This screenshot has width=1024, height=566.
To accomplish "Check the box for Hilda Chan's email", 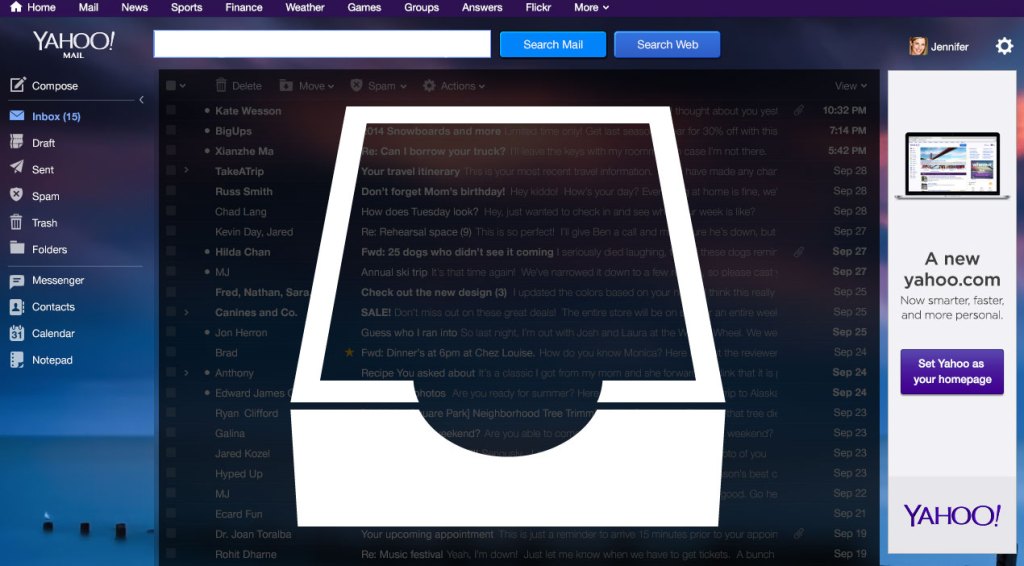I will [x=171, y=251].
